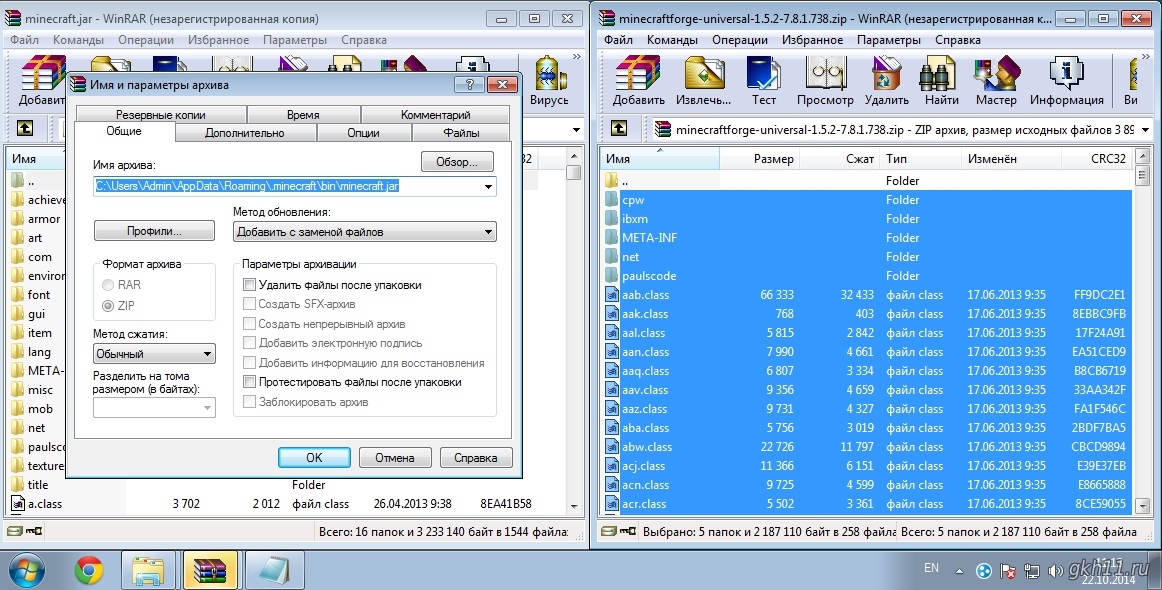The height and width of the screenshot is (590, 1162).
Task: Open Команды menu in right window
Action: [x=672, y=40]
